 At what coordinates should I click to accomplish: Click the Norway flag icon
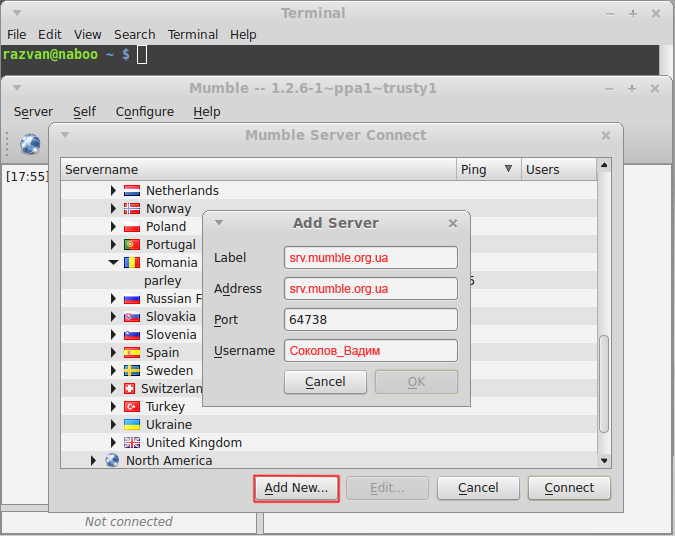pos(132,208)
